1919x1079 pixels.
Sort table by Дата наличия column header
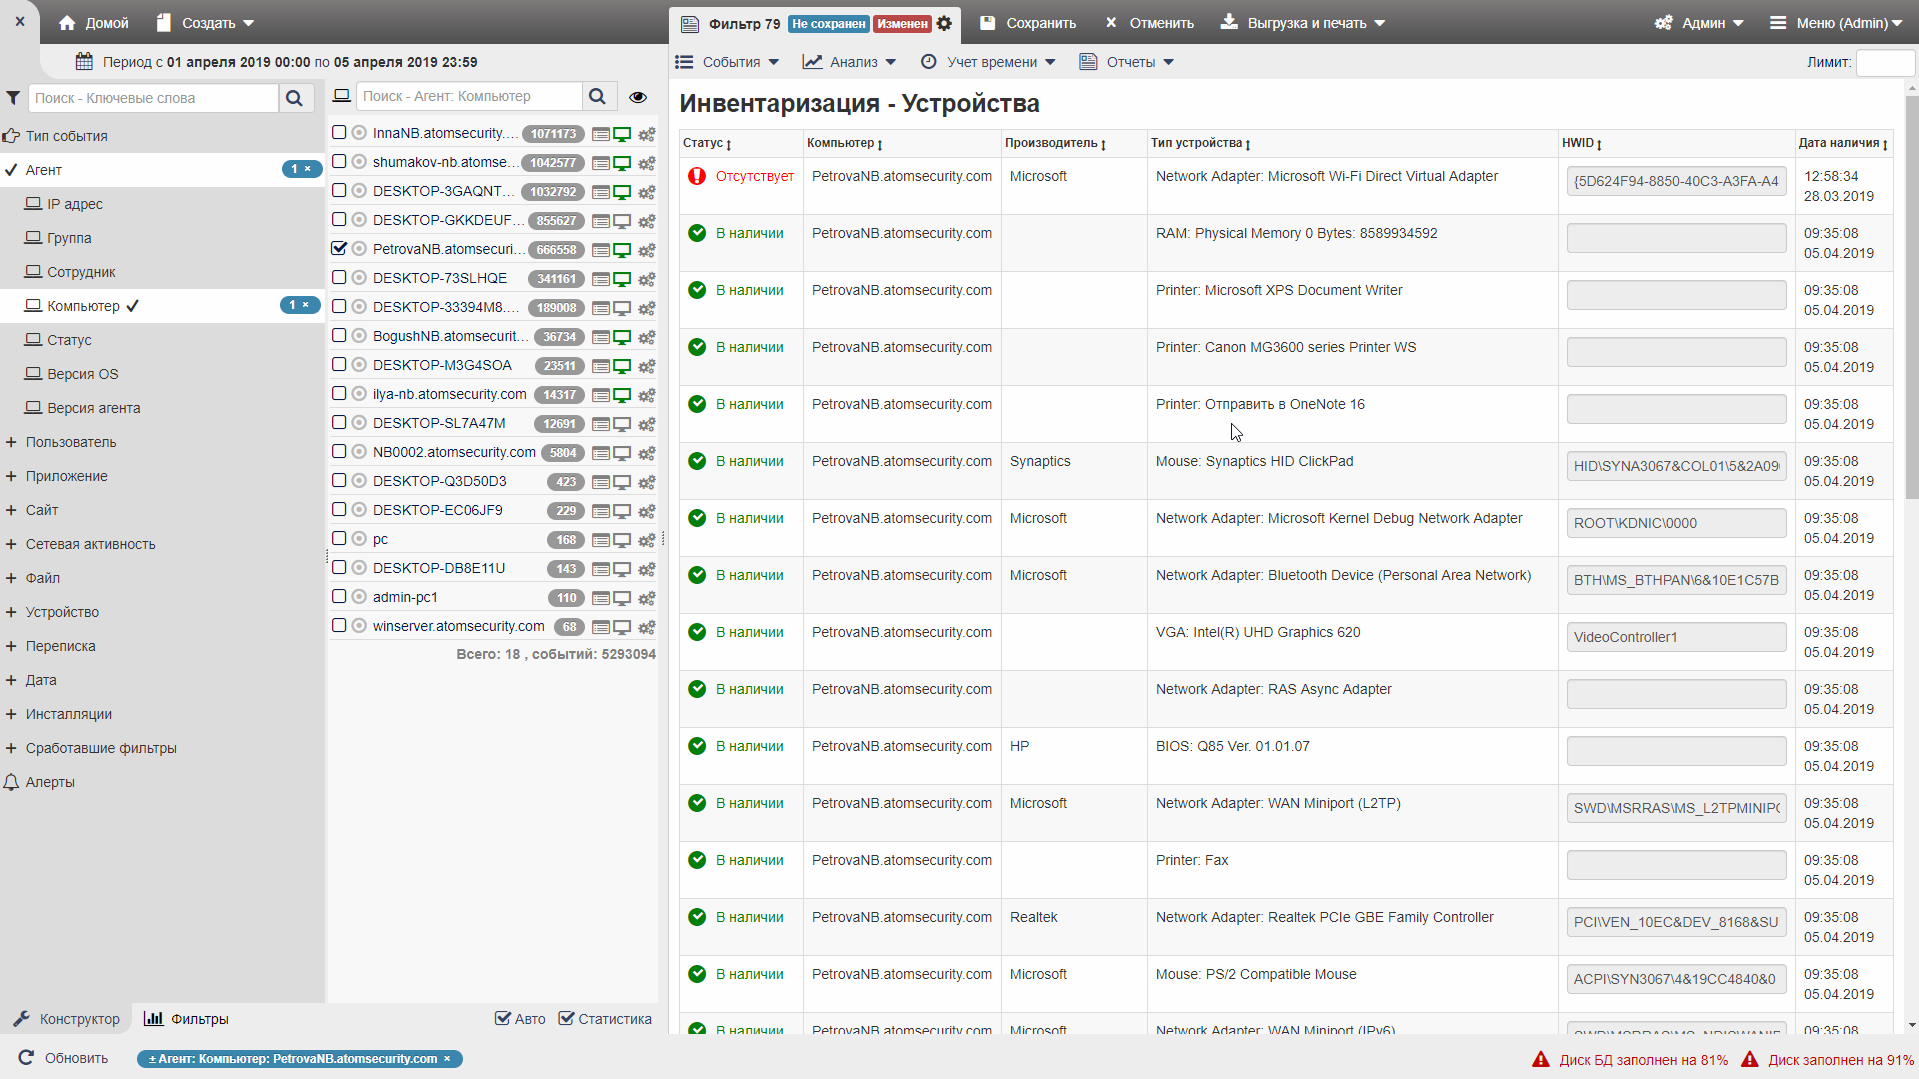click(1842, 143)
